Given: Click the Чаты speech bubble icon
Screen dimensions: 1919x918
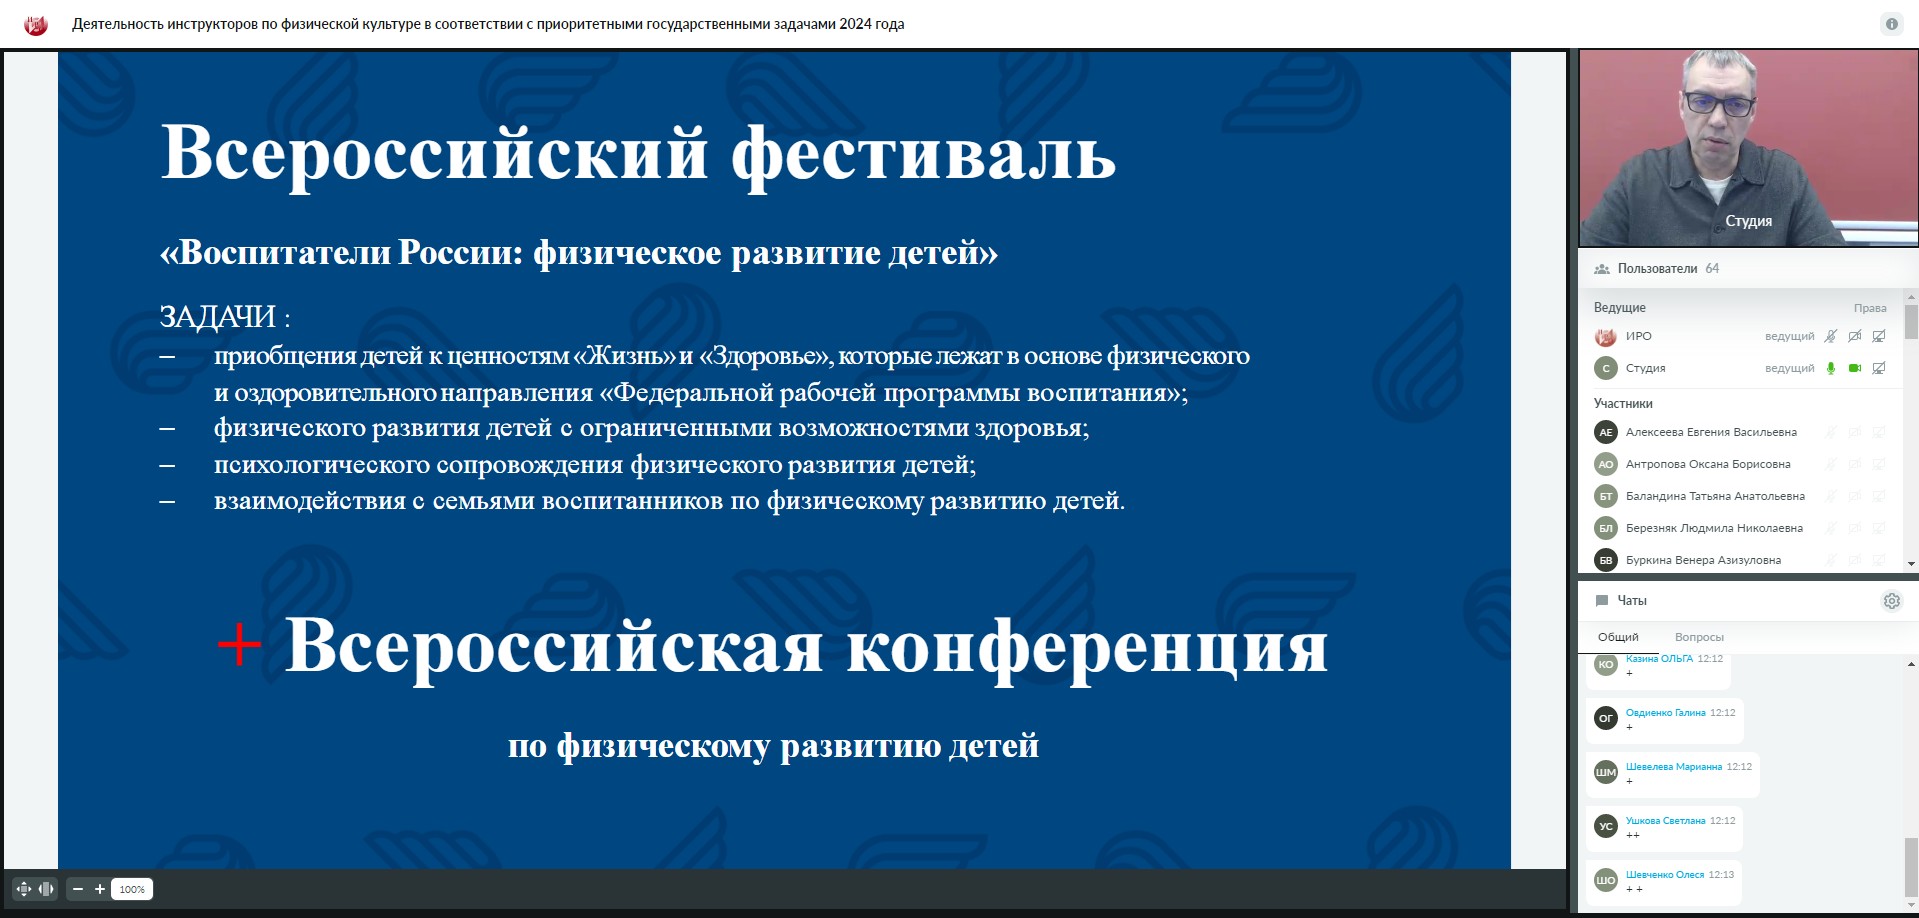Looking at the screenshot, I should point(1602,601).
